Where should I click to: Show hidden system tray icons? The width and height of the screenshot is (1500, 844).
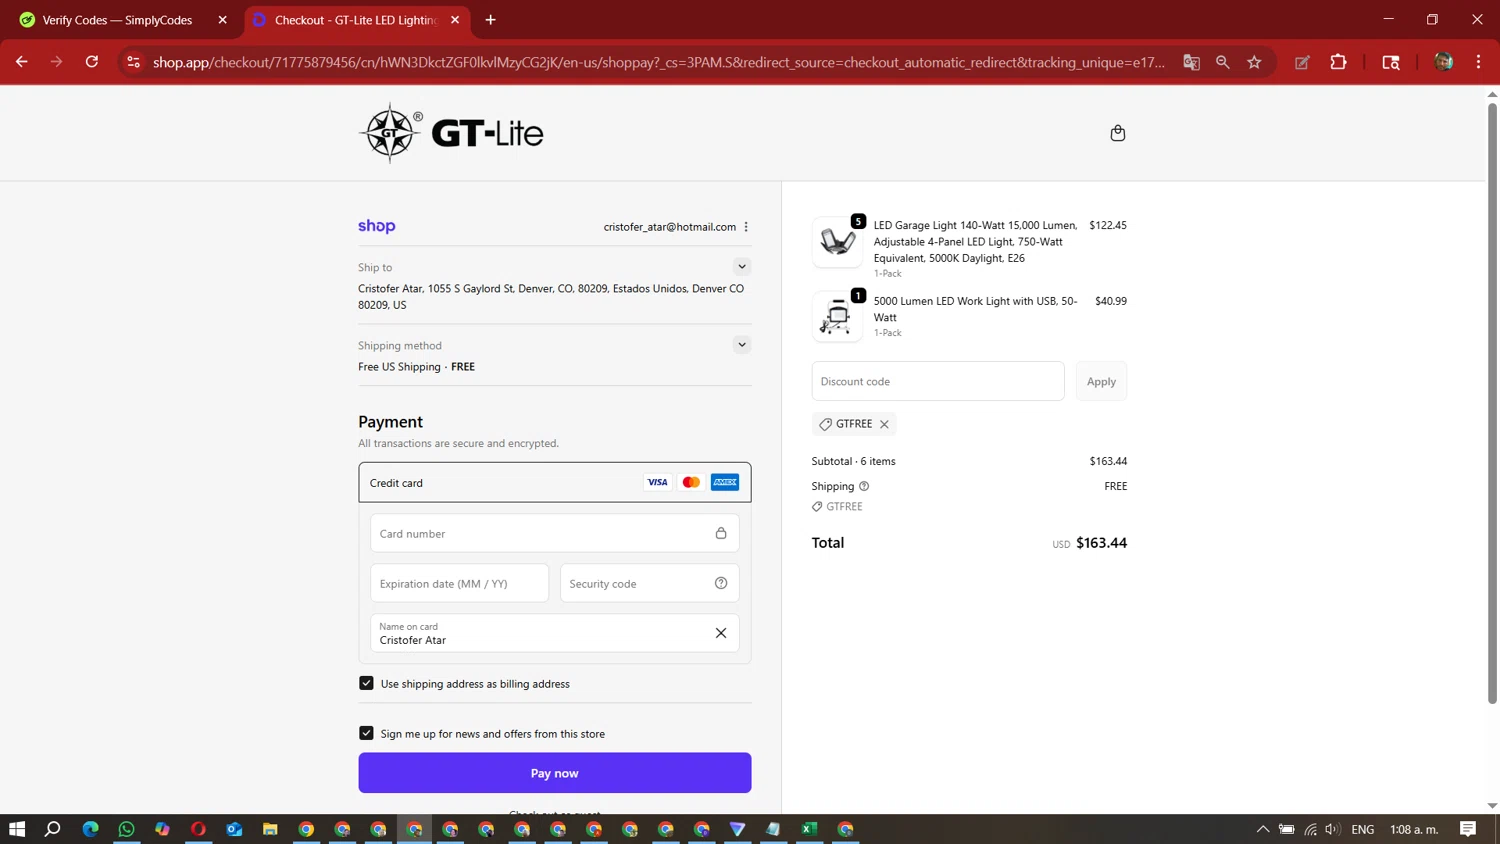(x=1263, y=829)
